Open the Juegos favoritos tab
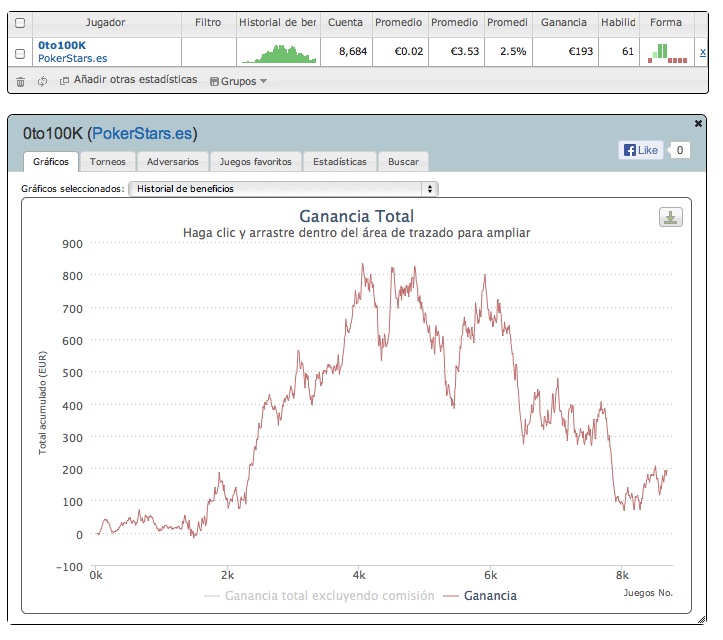Screen dimensions: 723x640 click(255, 162)
